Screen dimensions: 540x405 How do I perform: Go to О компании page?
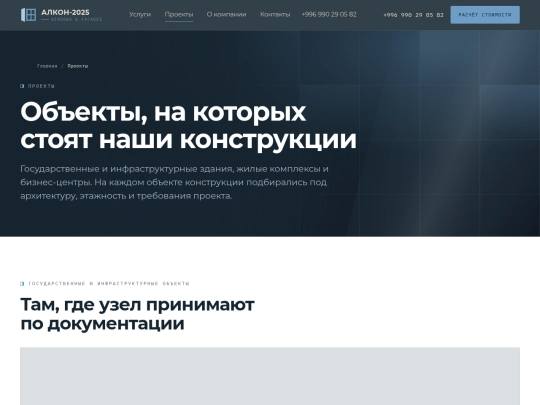coord(226,14)
